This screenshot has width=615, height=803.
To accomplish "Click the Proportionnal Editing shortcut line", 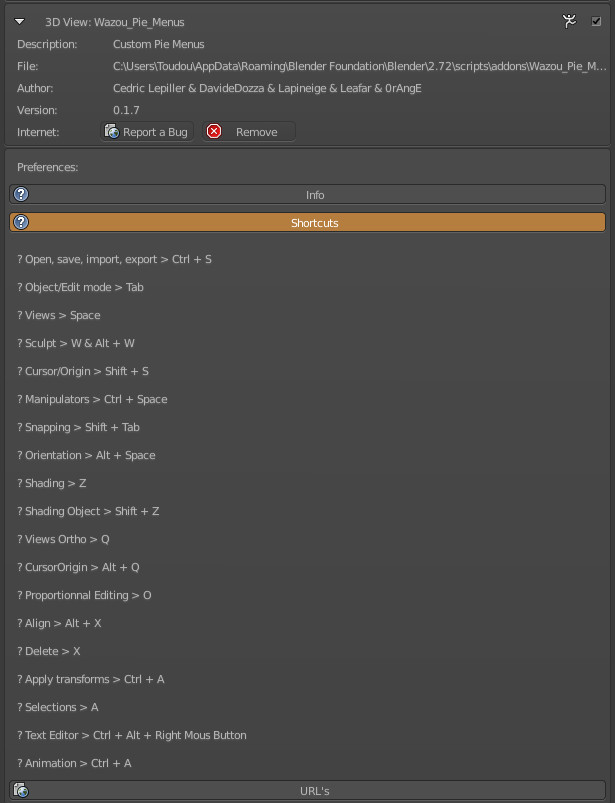I will [84, 595].
